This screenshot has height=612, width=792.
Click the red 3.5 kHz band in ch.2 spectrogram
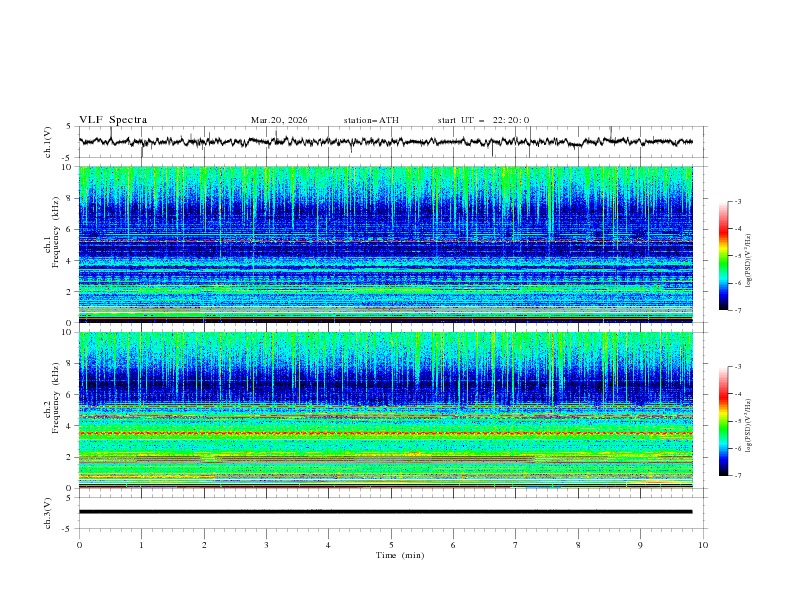click(x=385, y=434)
